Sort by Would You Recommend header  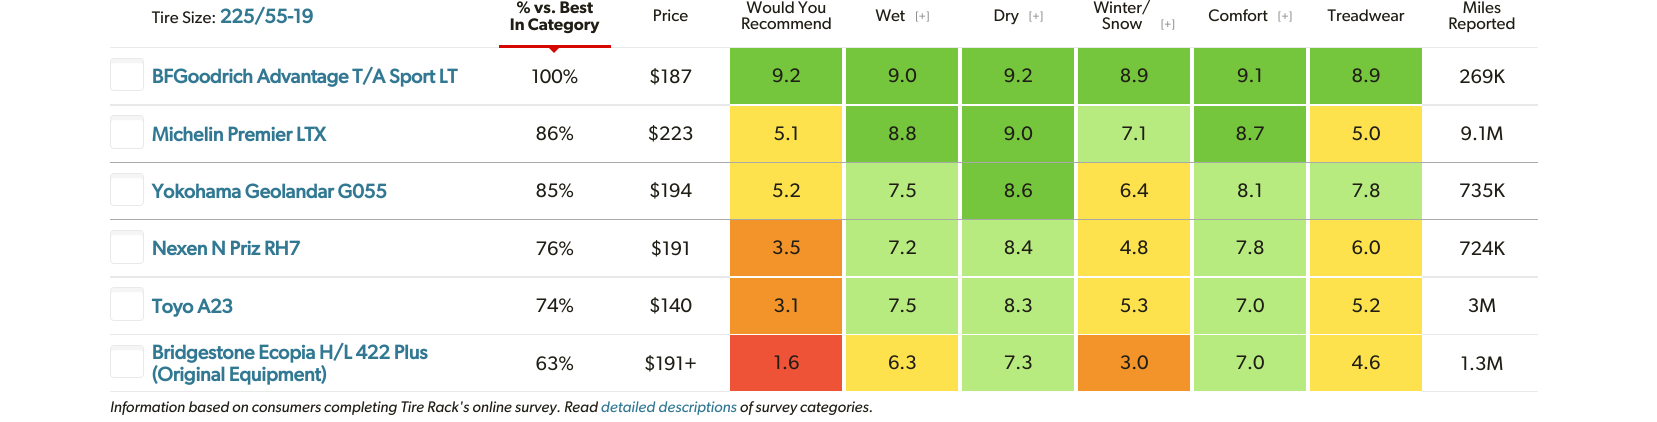(x=786, y=16)
